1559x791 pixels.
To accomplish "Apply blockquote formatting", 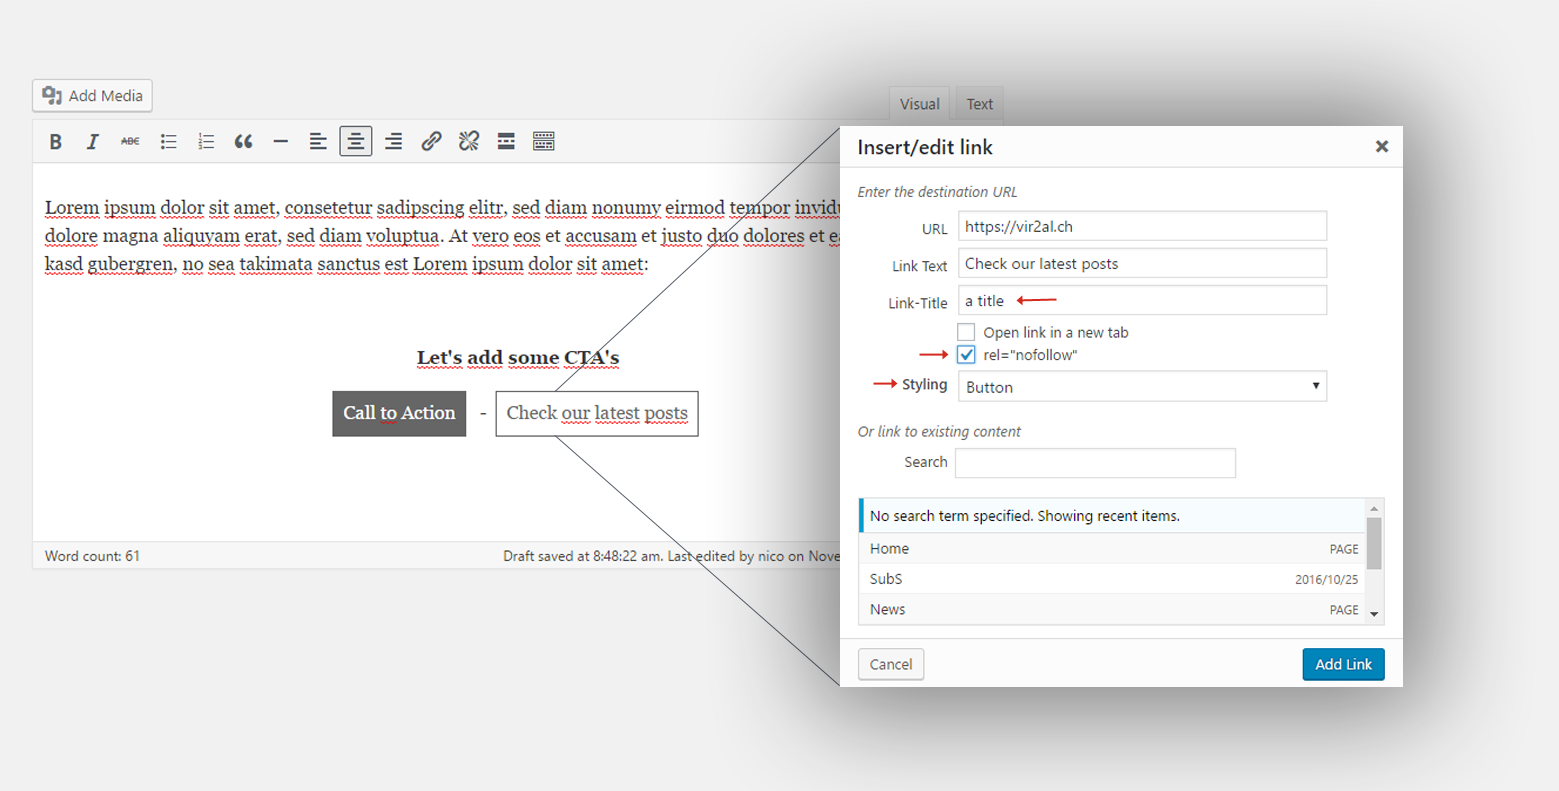I will (x=243, y=142).
